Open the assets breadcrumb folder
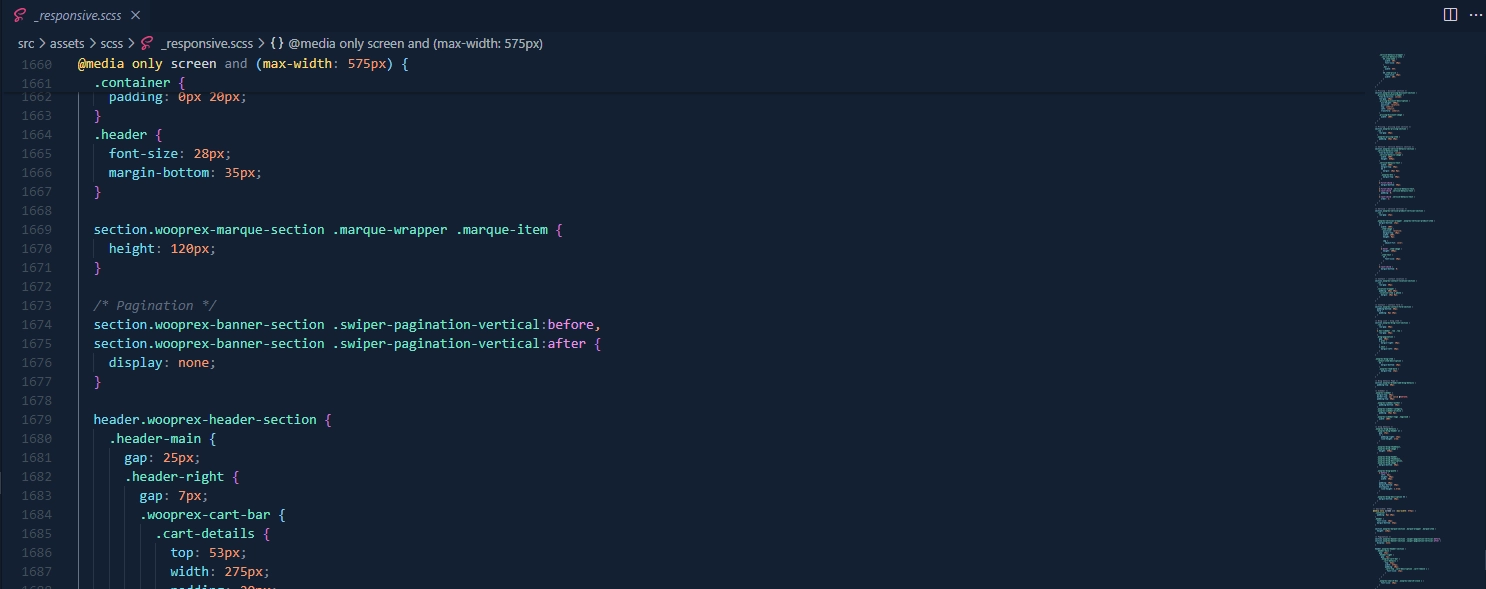 67,43
